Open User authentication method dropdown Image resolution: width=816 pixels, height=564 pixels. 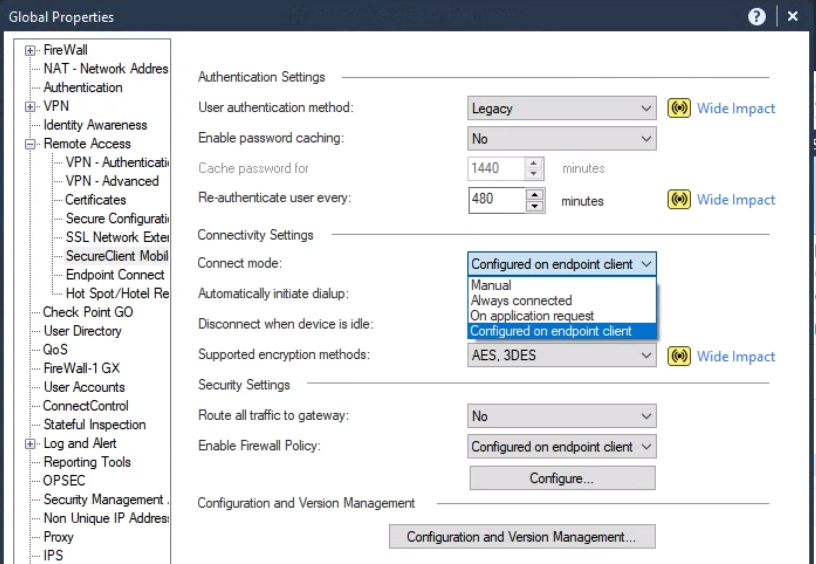646,108
